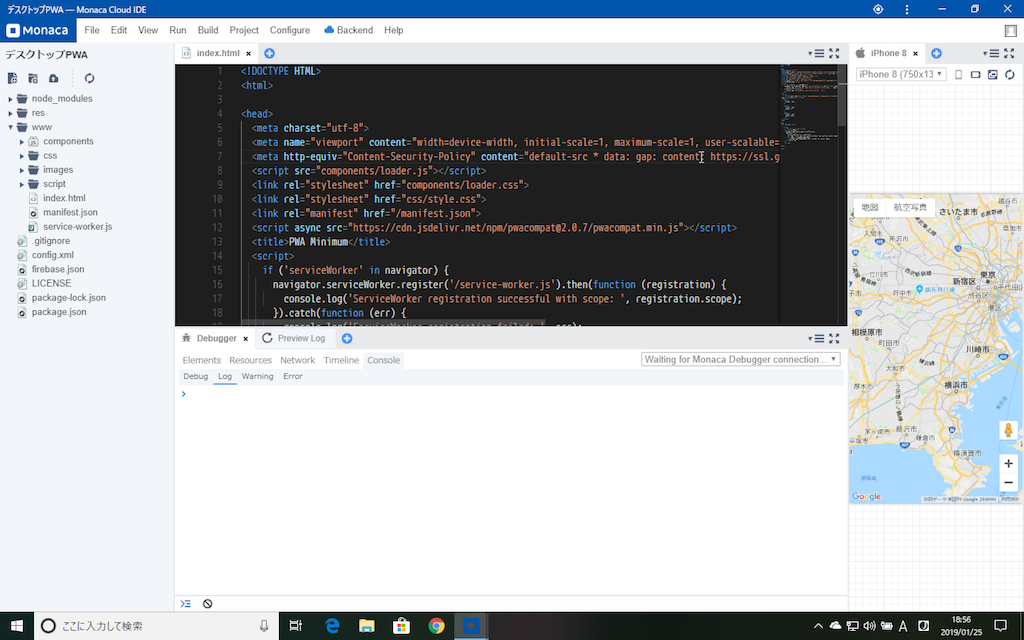Click the new folder icon in project panel
This screenshot has width=1024, height=640.
click(33, 78)
